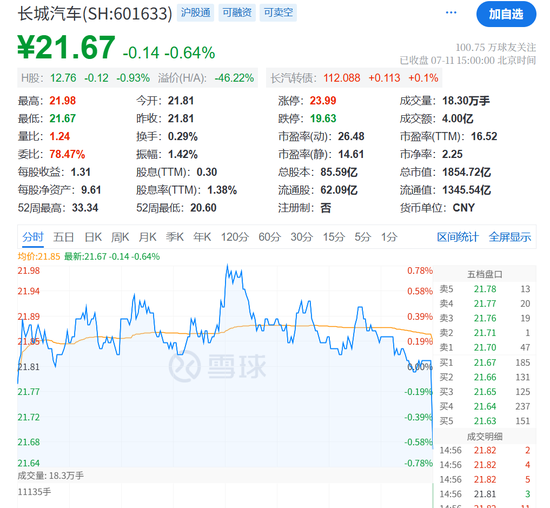Open the three-dot more options menu
This screenshot has width=550, height=508.
(x=451, y=13)
